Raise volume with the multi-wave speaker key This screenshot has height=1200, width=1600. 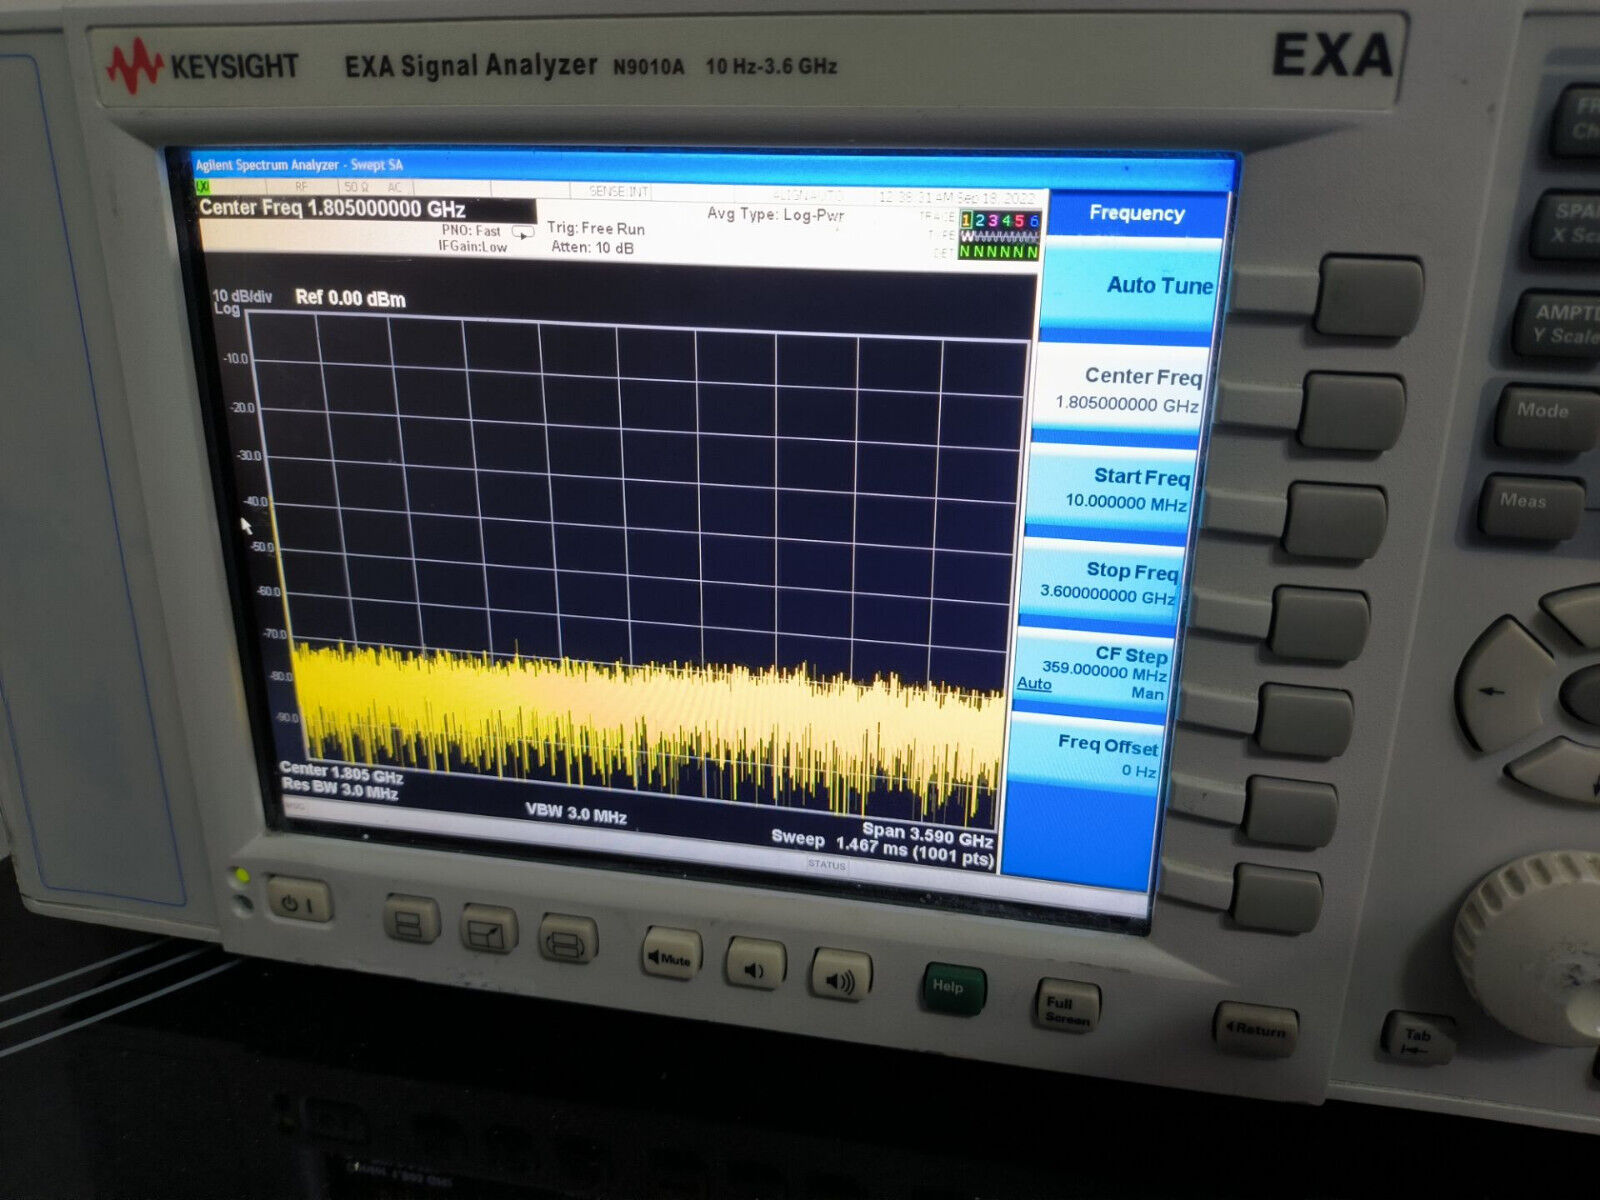(841, 977)
